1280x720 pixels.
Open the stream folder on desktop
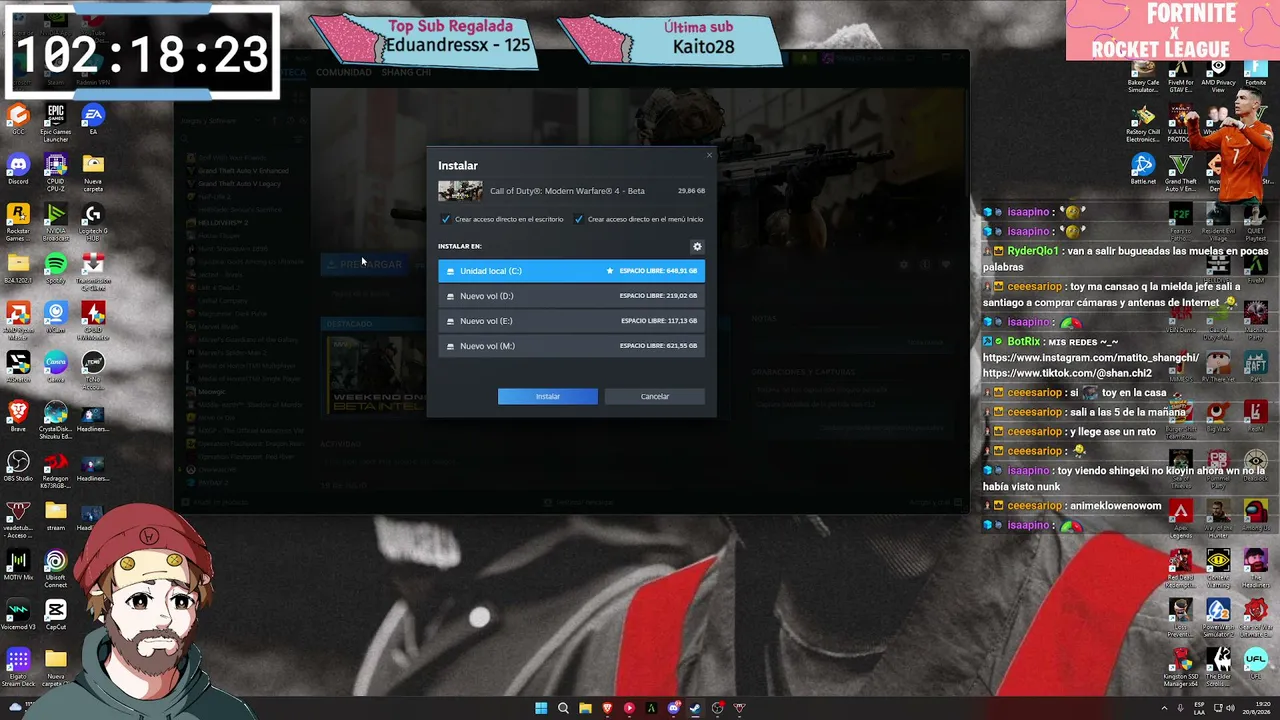[x=56, y=516]
